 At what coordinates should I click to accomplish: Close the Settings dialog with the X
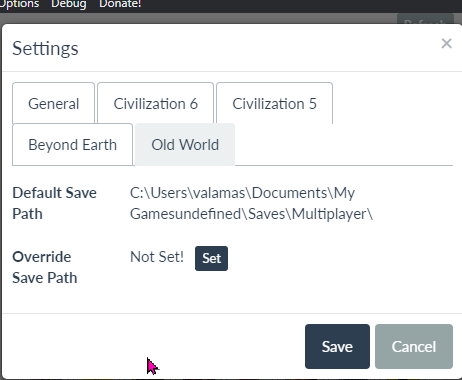point(446,43)
